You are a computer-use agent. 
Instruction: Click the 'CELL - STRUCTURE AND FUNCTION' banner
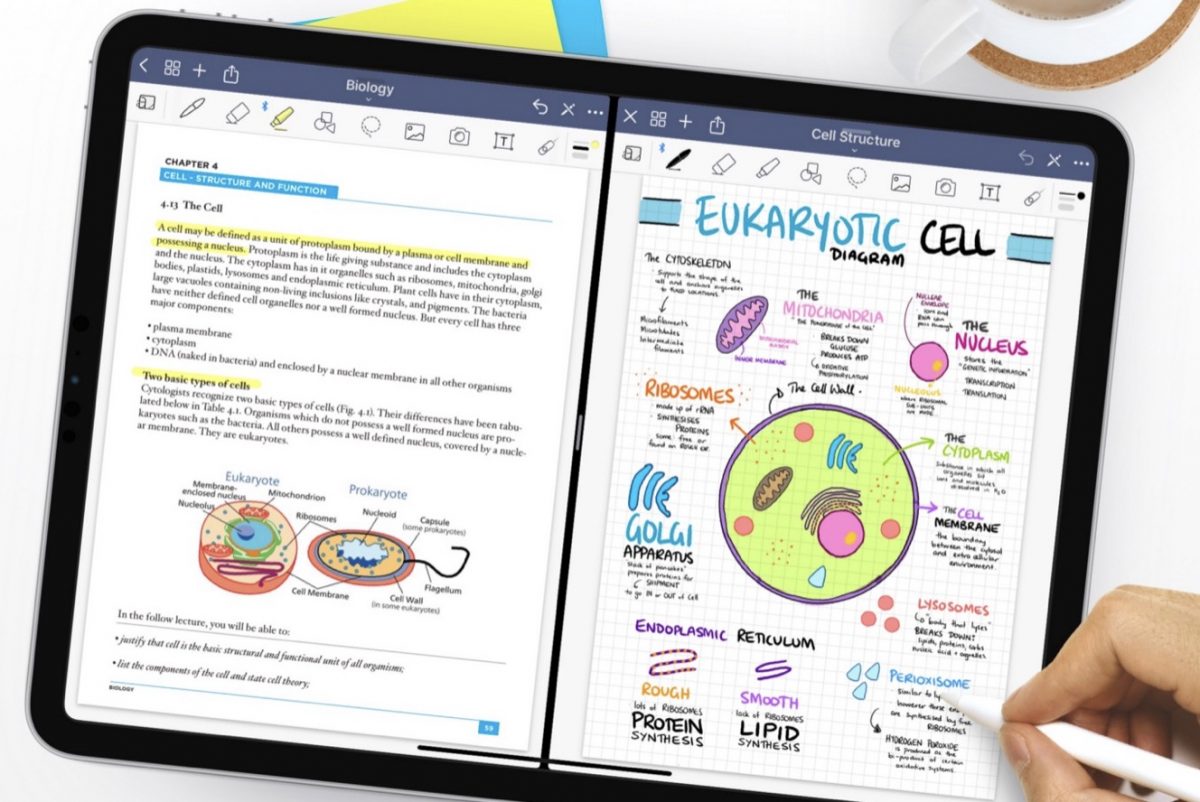click(x=248, y=185)
